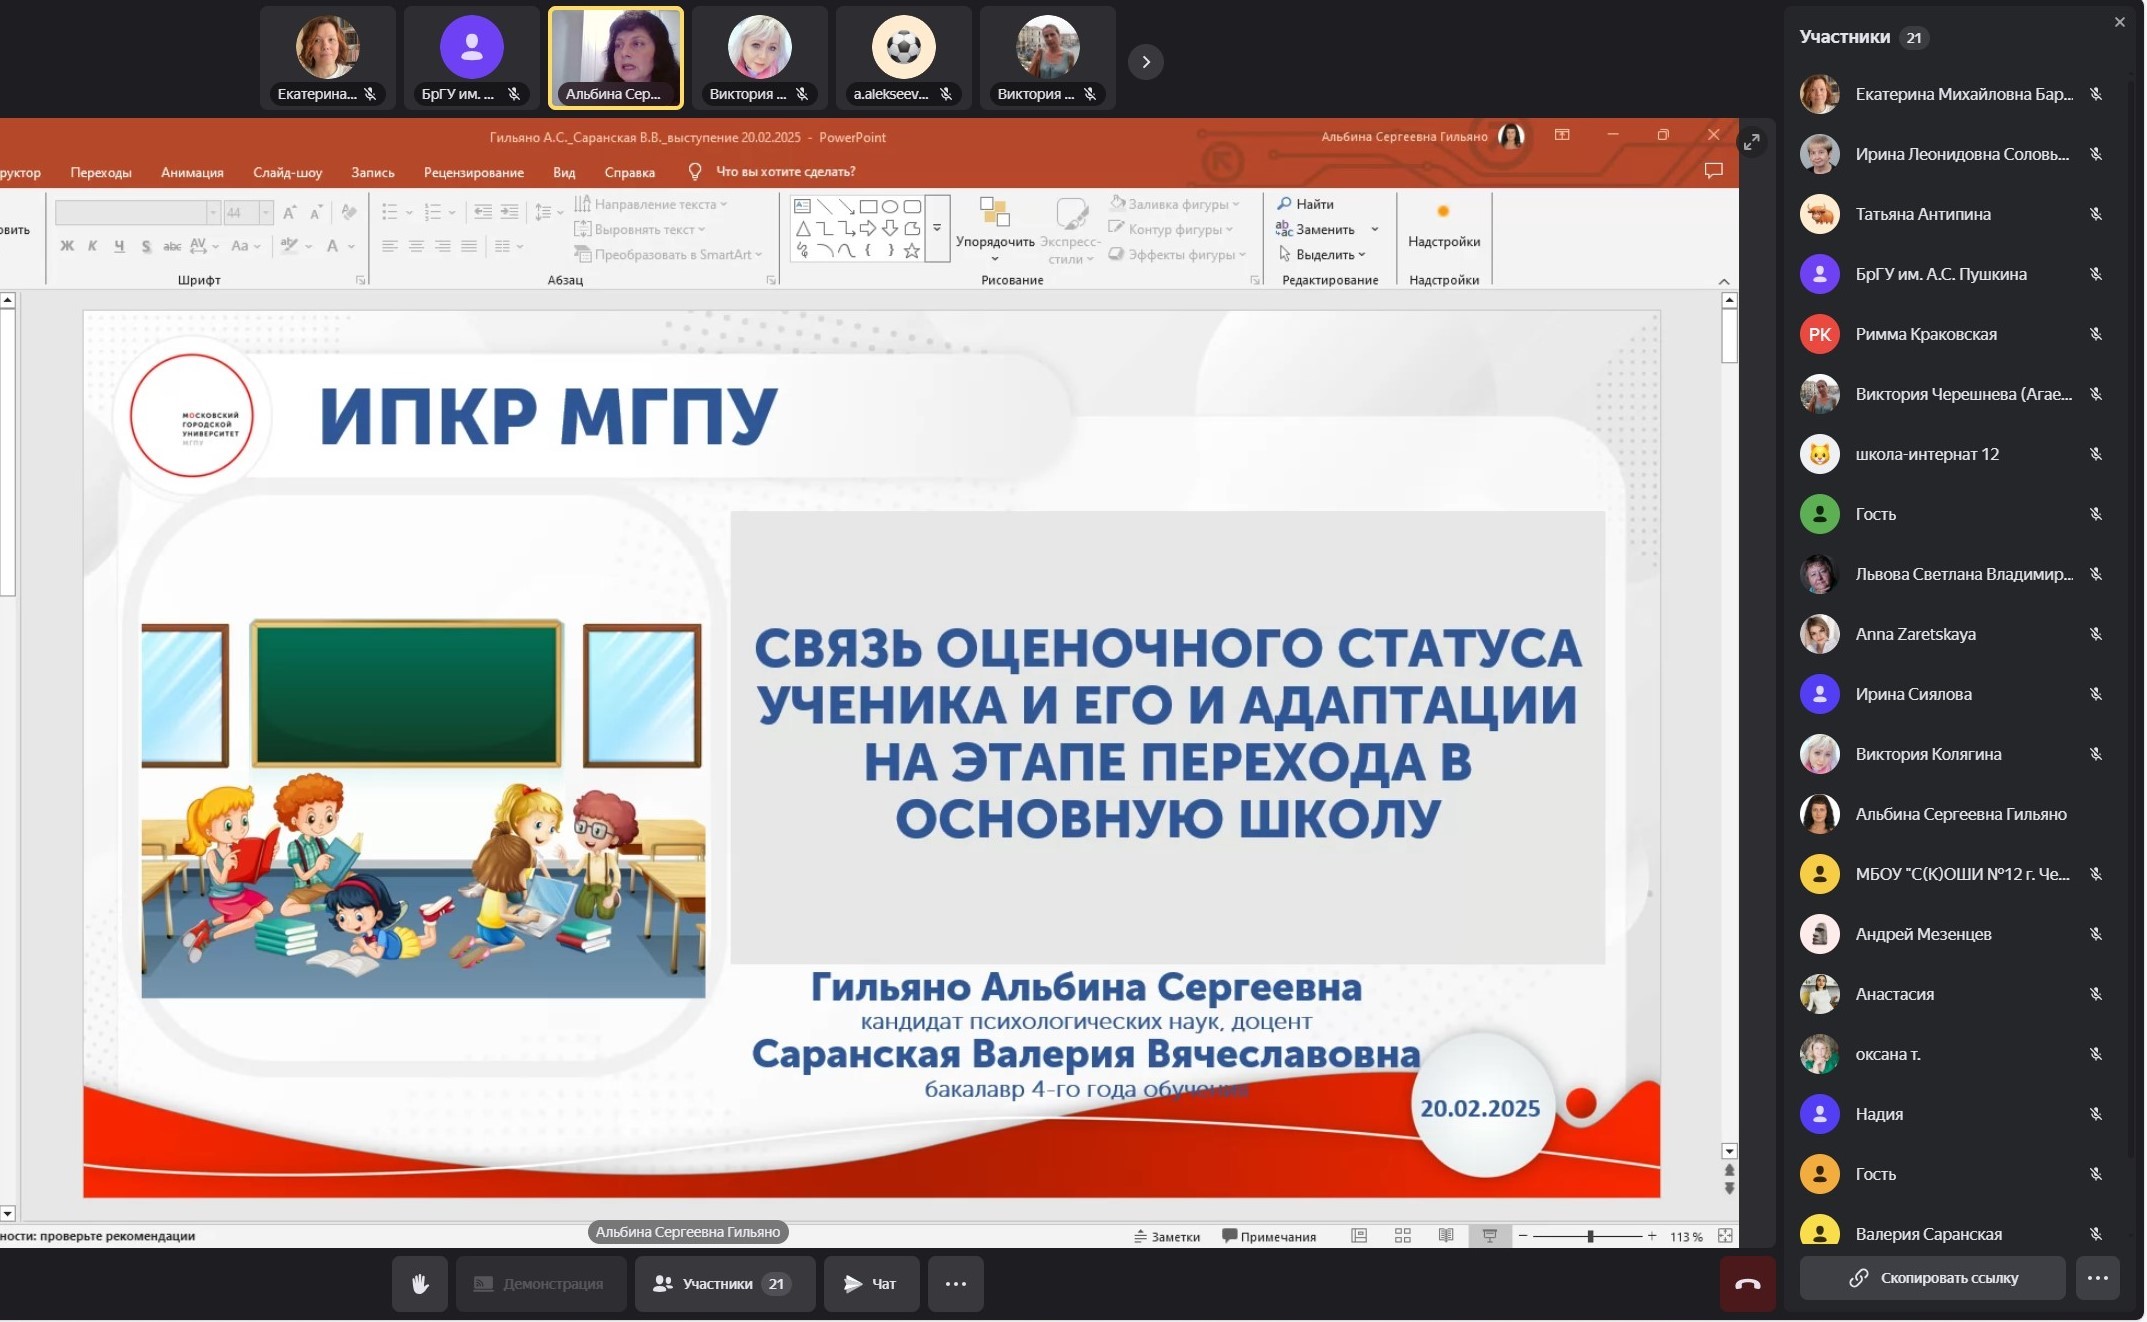Click the raise hand icon
The height and width of the screenshot is (1322, 2147).
coord(420,1284)
